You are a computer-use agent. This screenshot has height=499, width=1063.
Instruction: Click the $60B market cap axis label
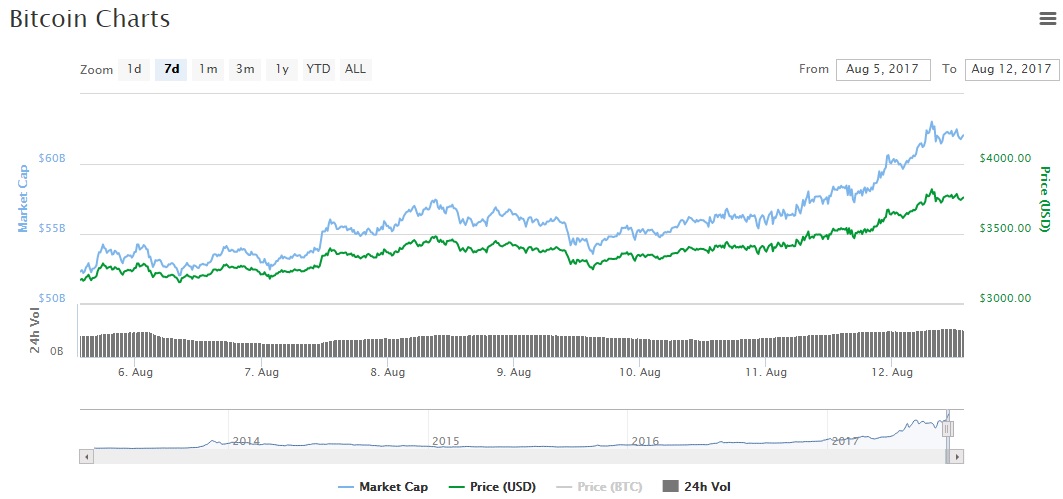tap(52, 158)
